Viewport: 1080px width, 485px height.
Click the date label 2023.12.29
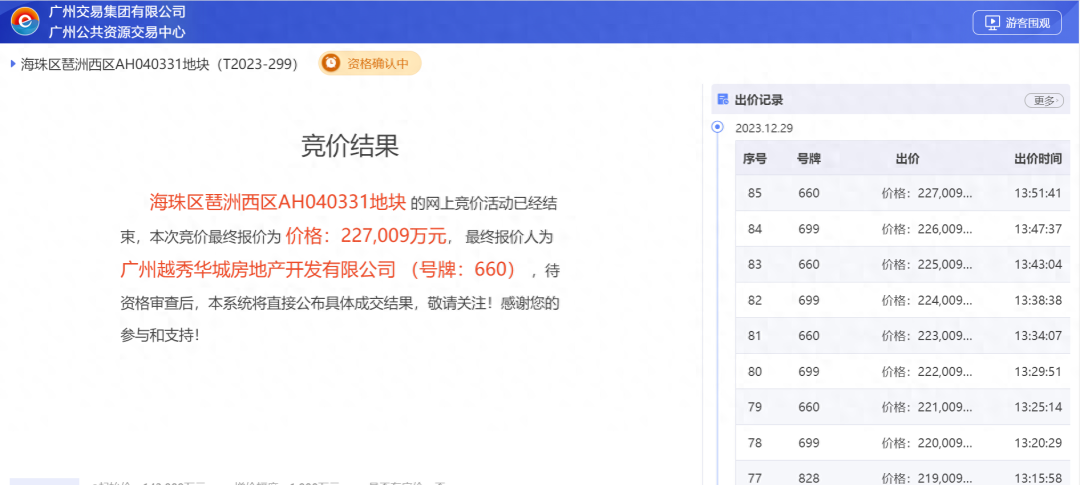click(x=765, y=128)
